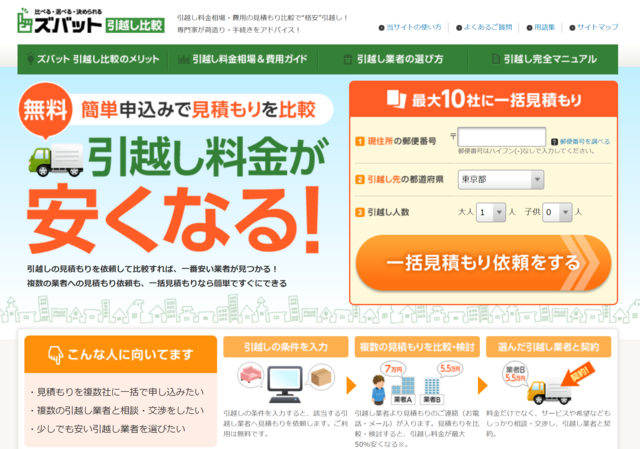Click the ズバット 引越し比較 logo
Image resolution: width=640 pixels, height=449 pixels.
click(85, 24)
